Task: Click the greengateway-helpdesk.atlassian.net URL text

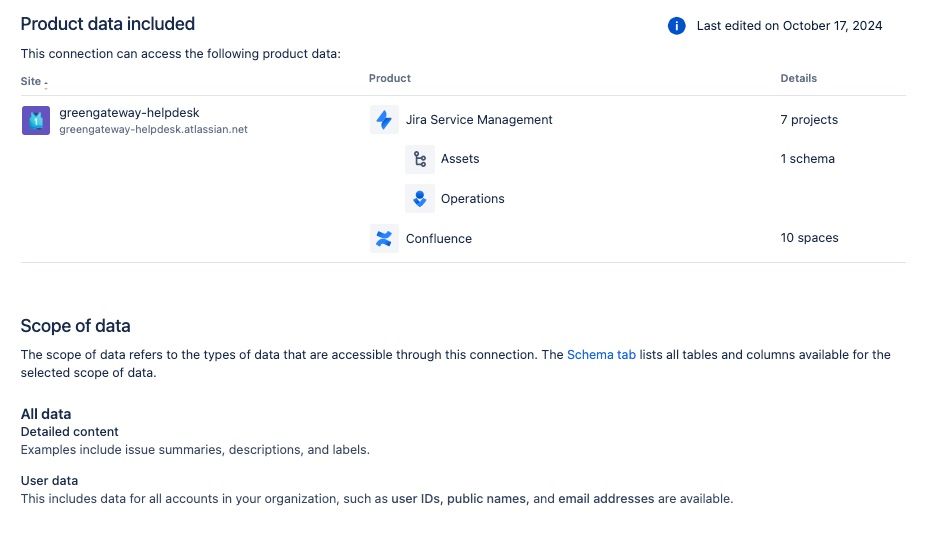Action: (x=153, y=129)
